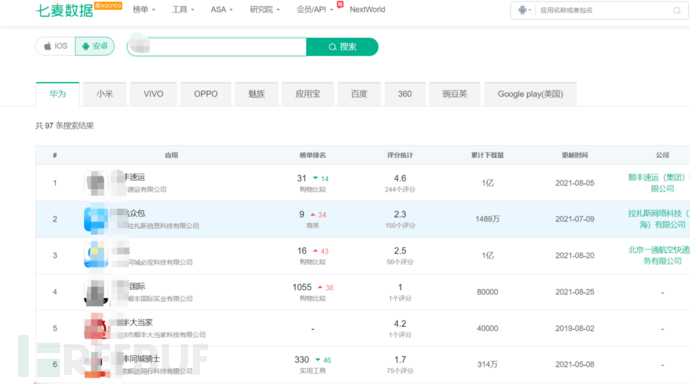Open the app icon of row 4 国际
Image resolution: width=690 pixels, height=384 pixels.
click(96, 292)
